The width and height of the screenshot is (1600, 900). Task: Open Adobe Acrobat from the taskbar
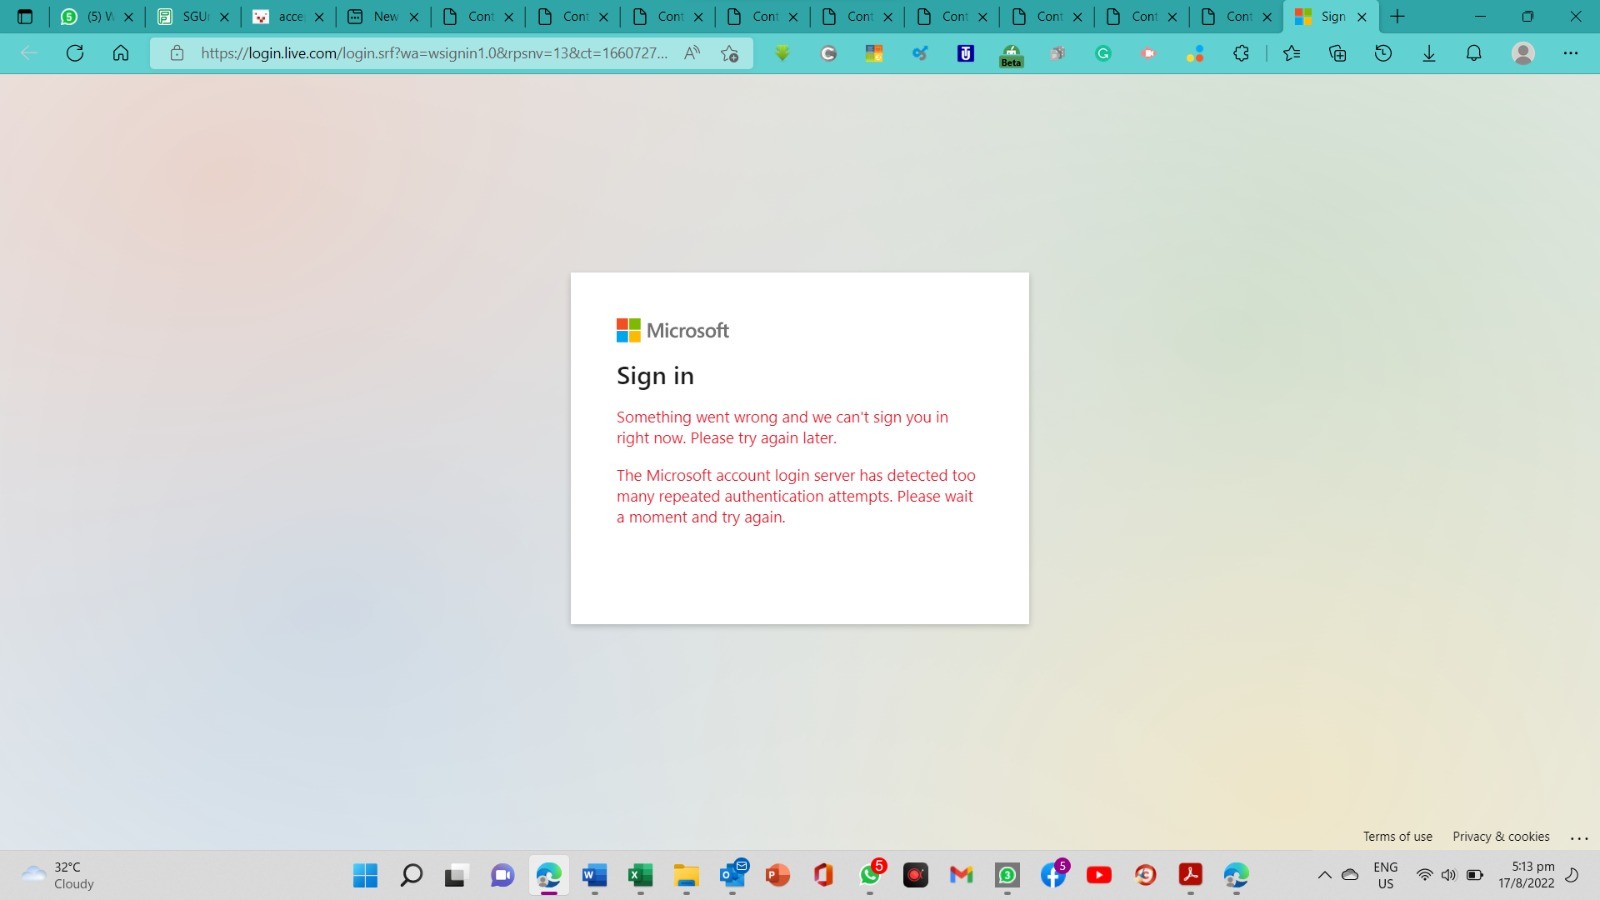(x=1190, y=876)
